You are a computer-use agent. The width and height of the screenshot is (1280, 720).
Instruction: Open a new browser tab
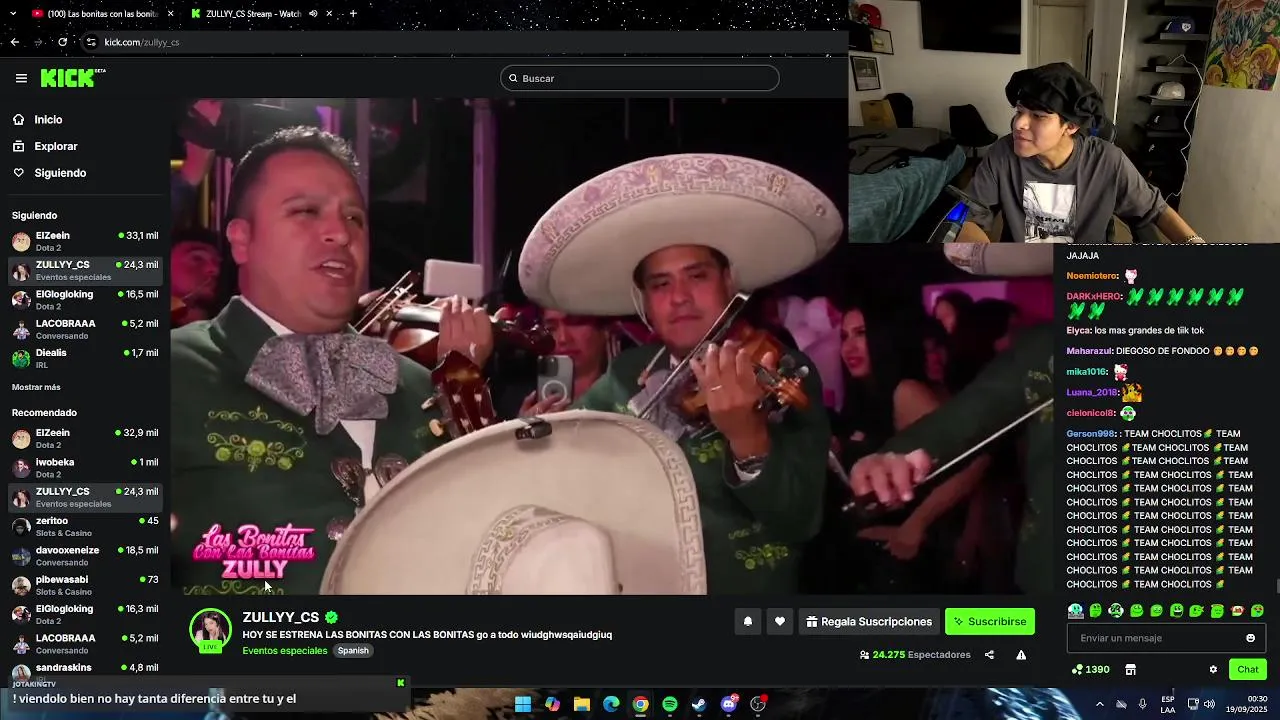click(352, 14)
